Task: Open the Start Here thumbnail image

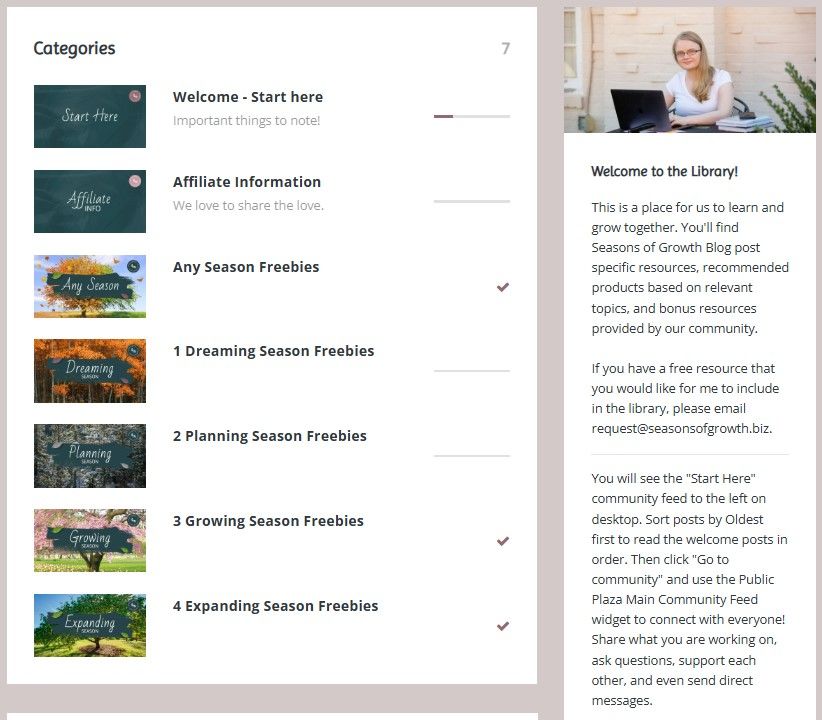Action: pyautogui.click(x=90, y=116)
